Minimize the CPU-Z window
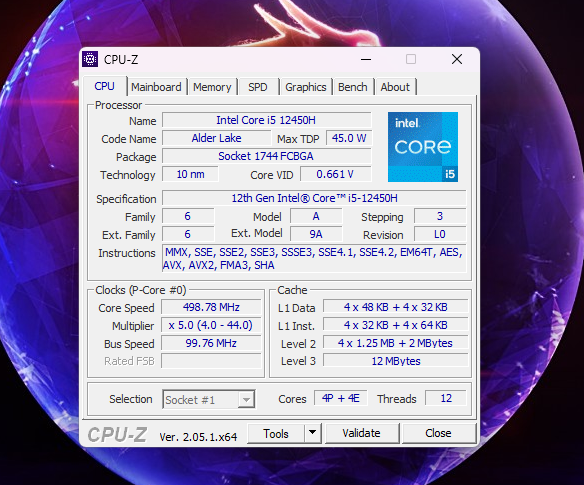Screen dimensions: 584x485 click(x=366, y=60)
